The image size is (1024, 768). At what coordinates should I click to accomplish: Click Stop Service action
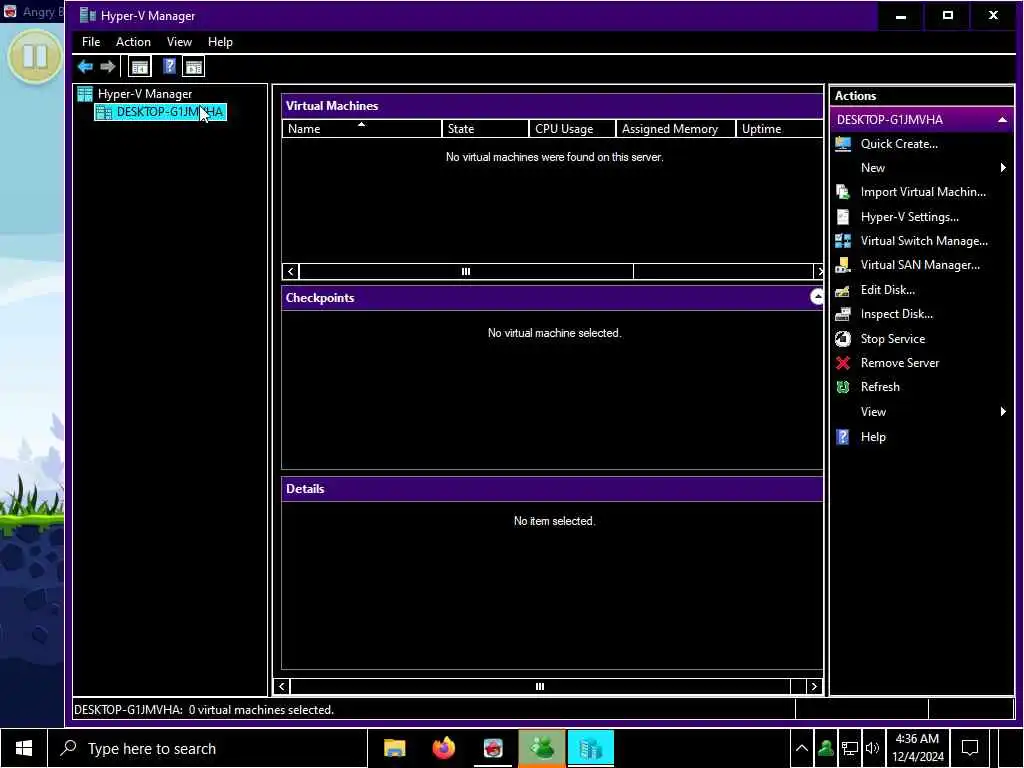coord(892,339)
